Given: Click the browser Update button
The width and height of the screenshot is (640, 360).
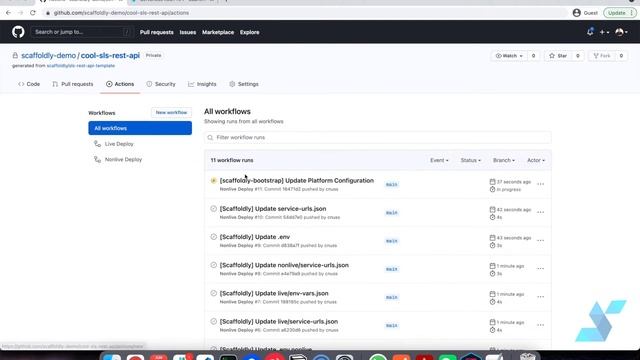Looking at the screenshot, I should pyautogui.click(x=620, y=13).
